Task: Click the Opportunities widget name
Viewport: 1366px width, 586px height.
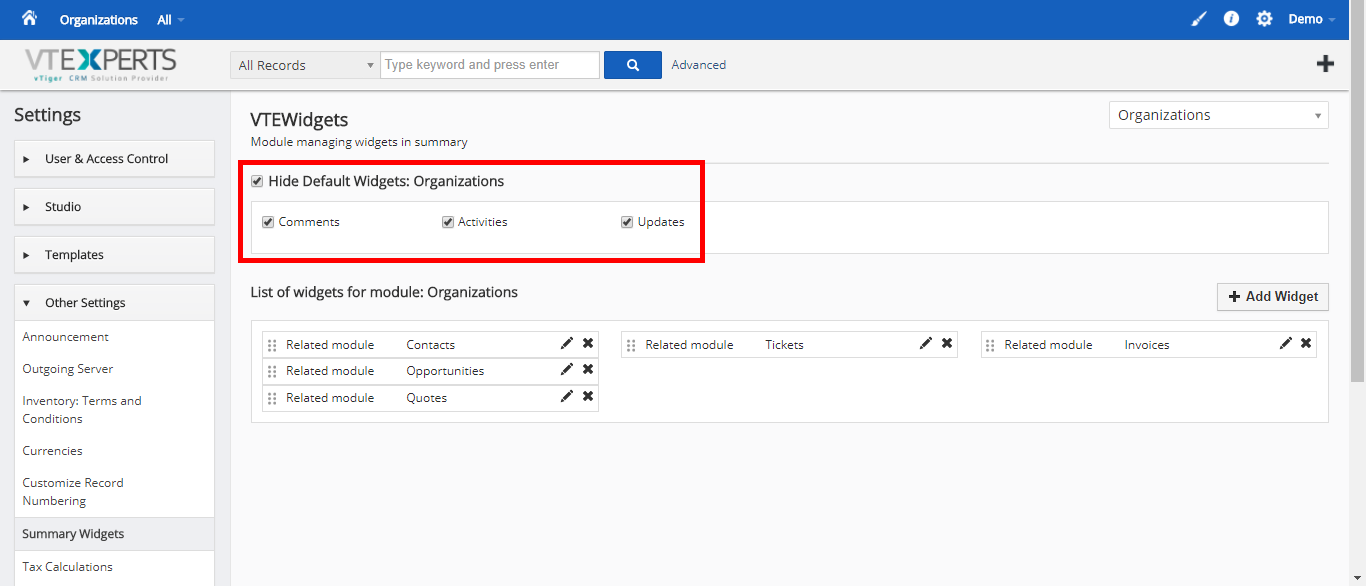Action: point(445,371)
